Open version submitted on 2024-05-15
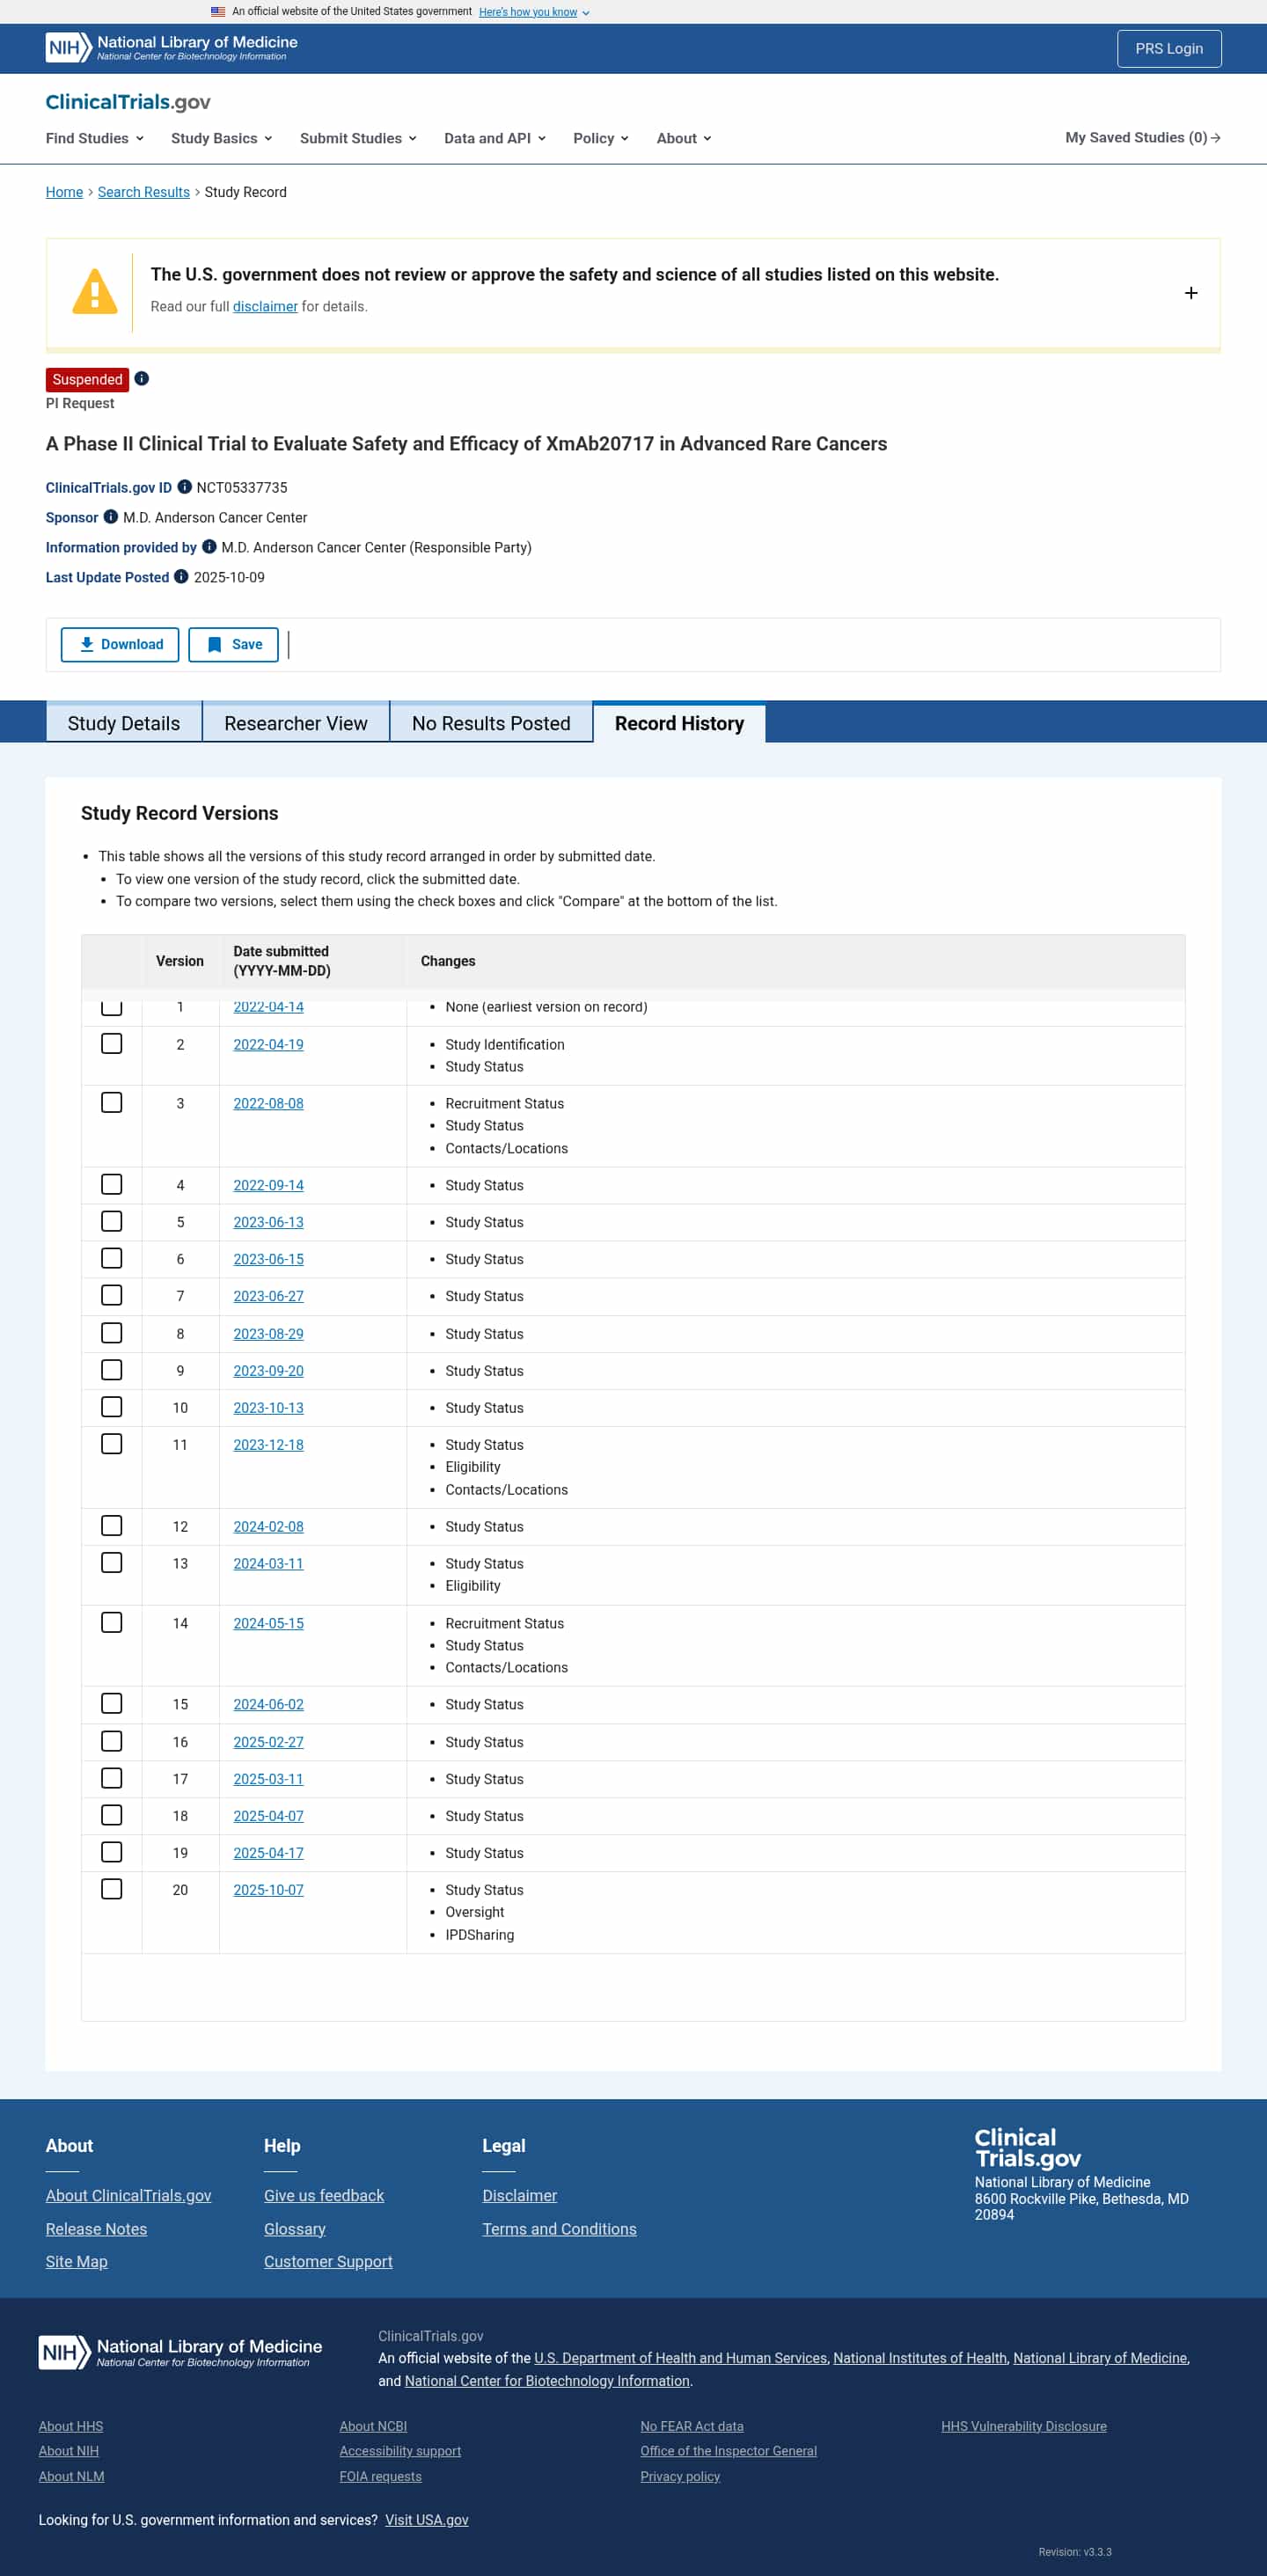 (x=268, y=1623)
